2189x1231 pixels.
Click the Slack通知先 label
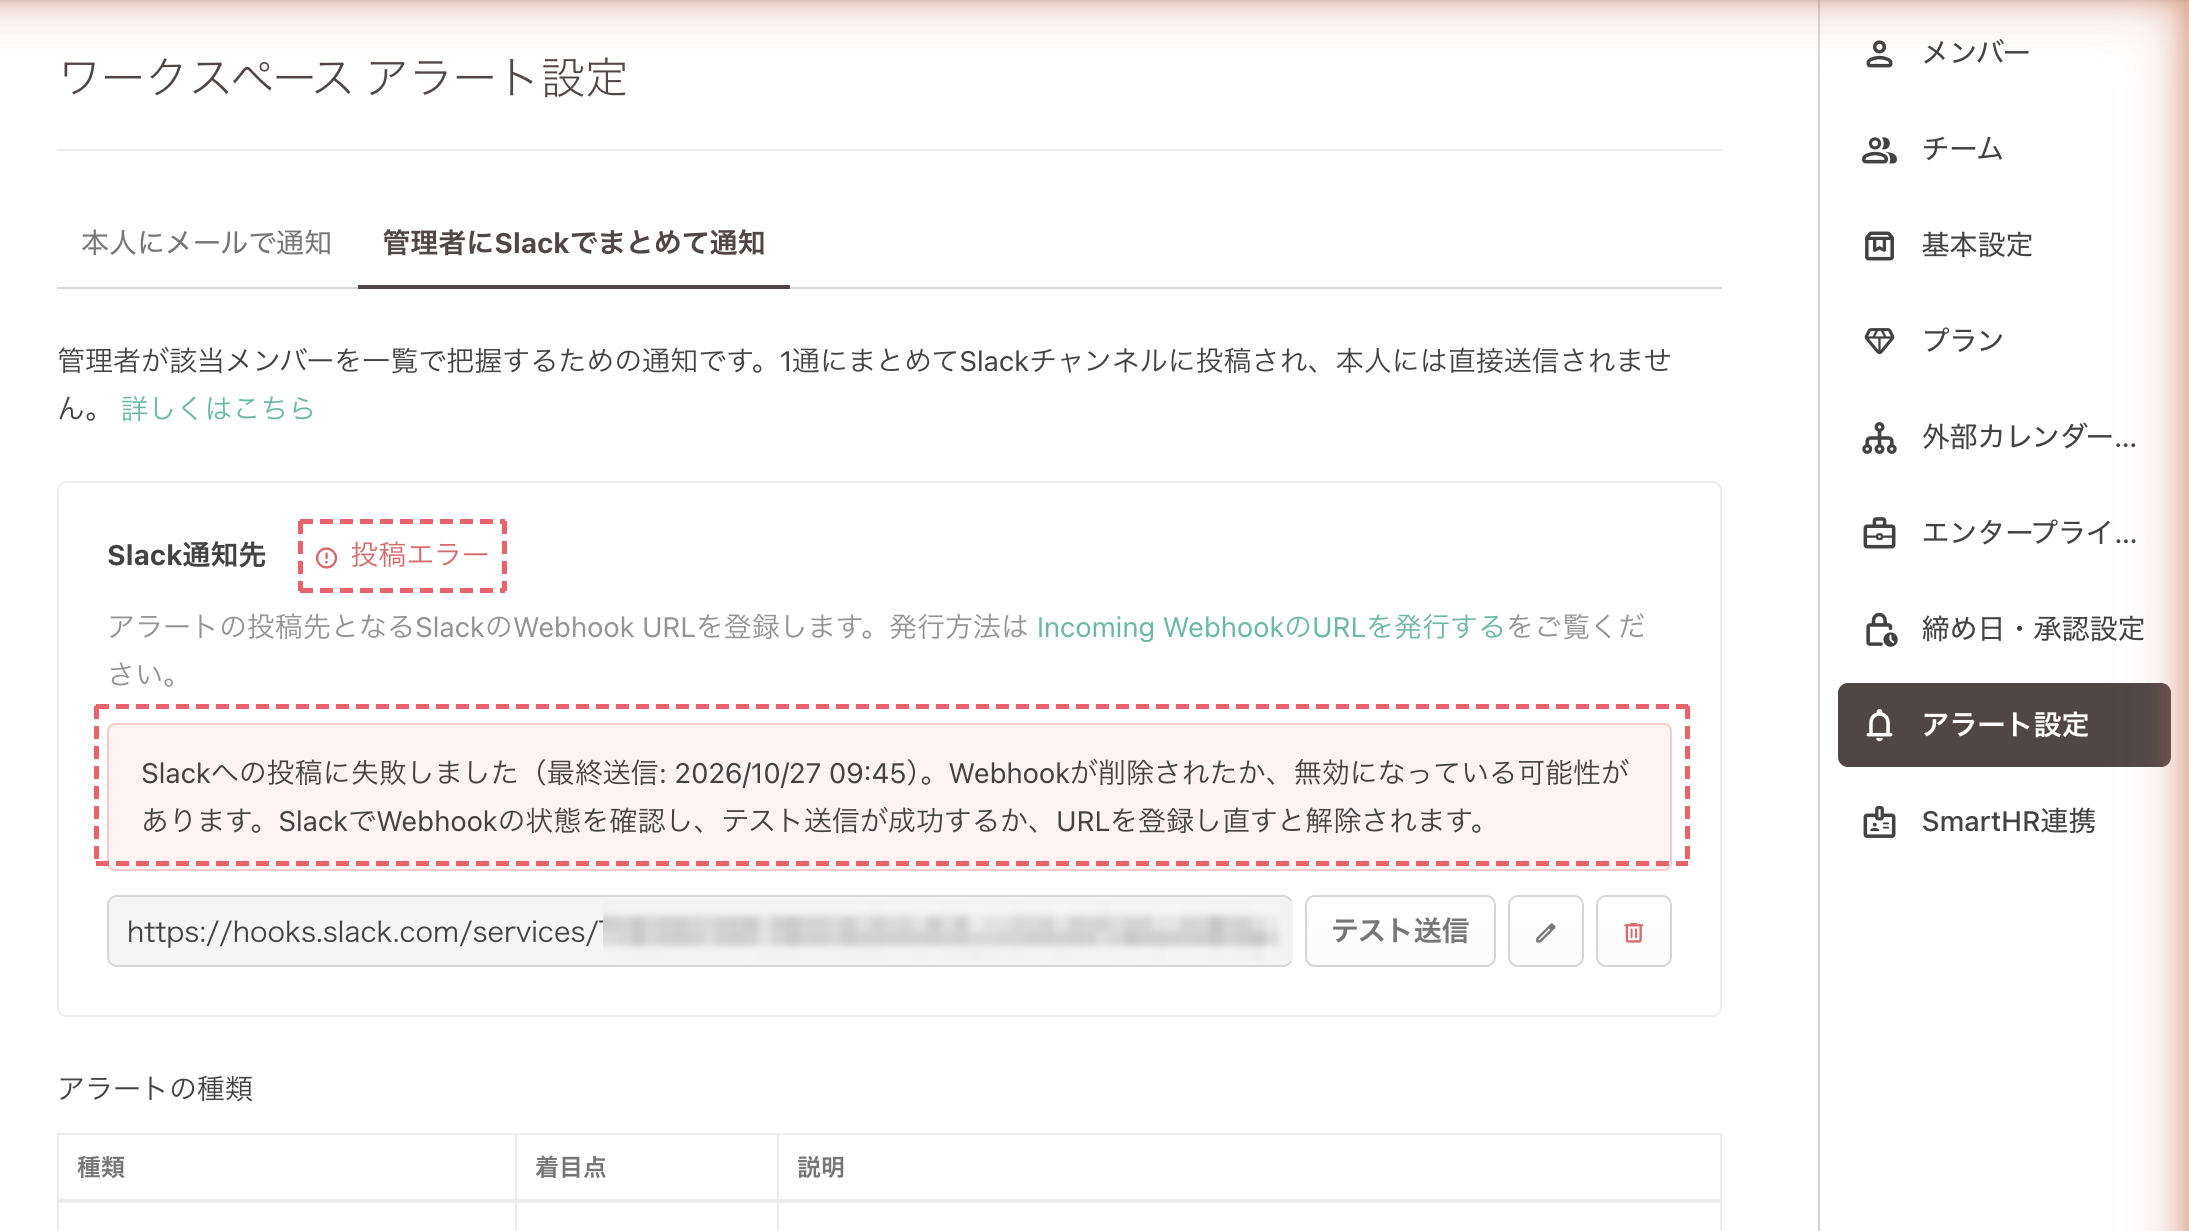coord(186,556)
